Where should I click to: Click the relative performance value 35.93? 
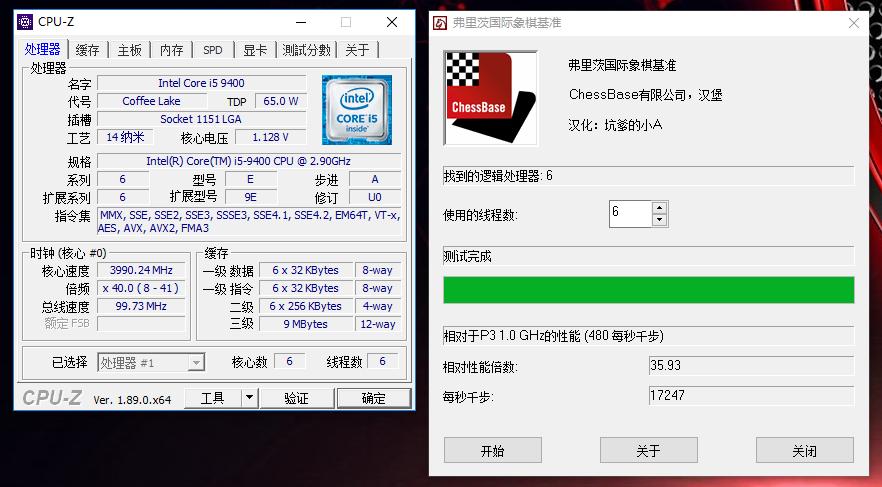[x=752, y=366]
